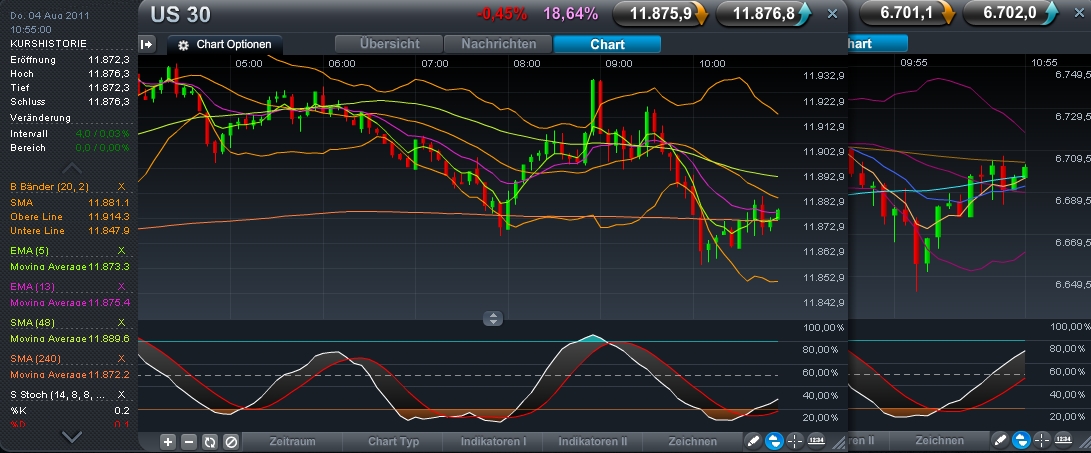Open the Chart Optionen tab
The height and width of the screenshot is (453, 1091).
click(x=225, y=45)
